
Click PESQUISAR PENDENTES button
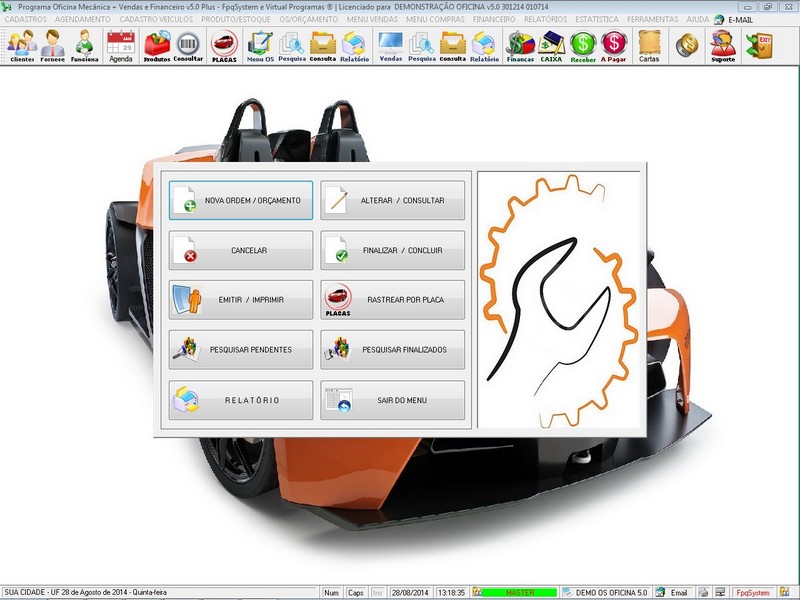point(241,350)
